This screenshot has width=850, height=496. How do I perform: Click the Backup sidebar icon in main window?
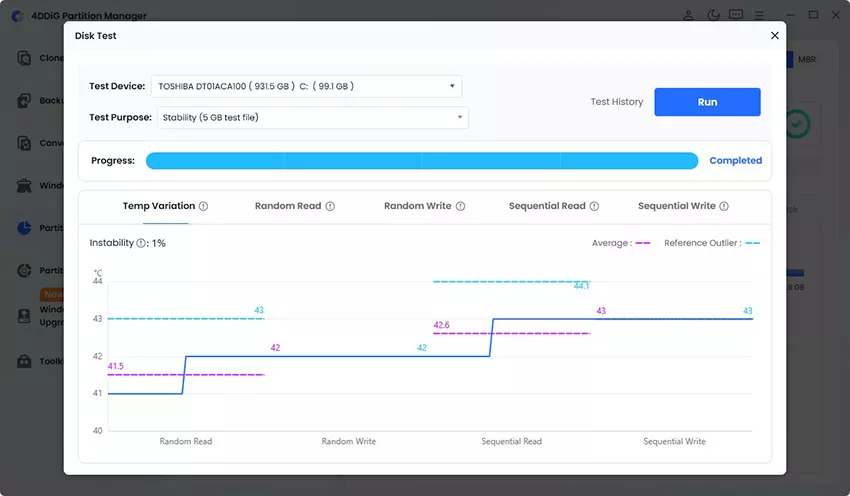[24, 100]
